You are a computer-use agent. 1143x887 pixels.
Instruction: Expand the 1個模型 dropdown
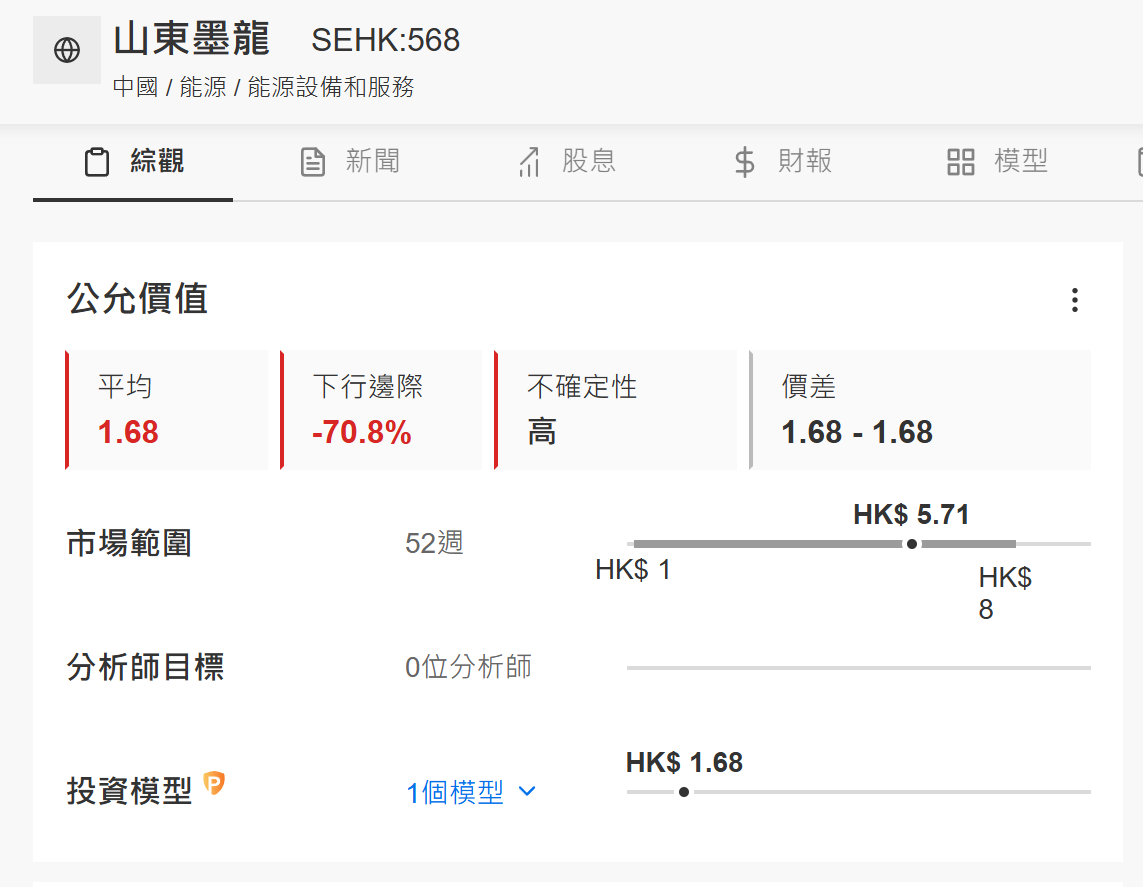(471, 792)
